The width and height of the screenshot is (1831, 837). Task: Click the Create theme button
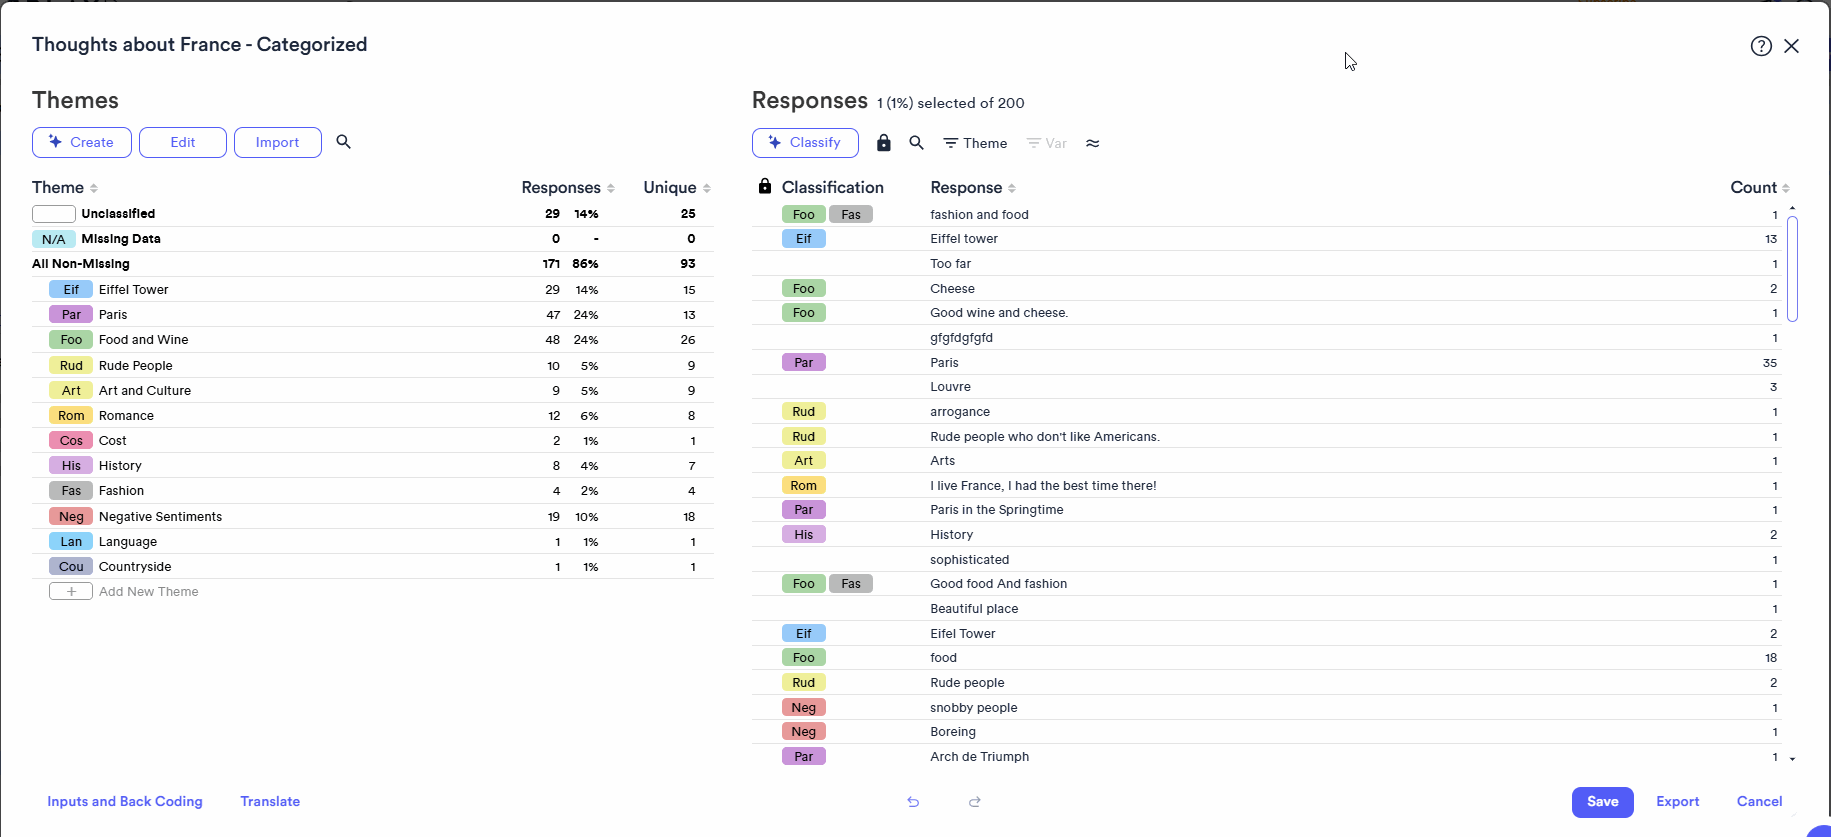point(82,142)
